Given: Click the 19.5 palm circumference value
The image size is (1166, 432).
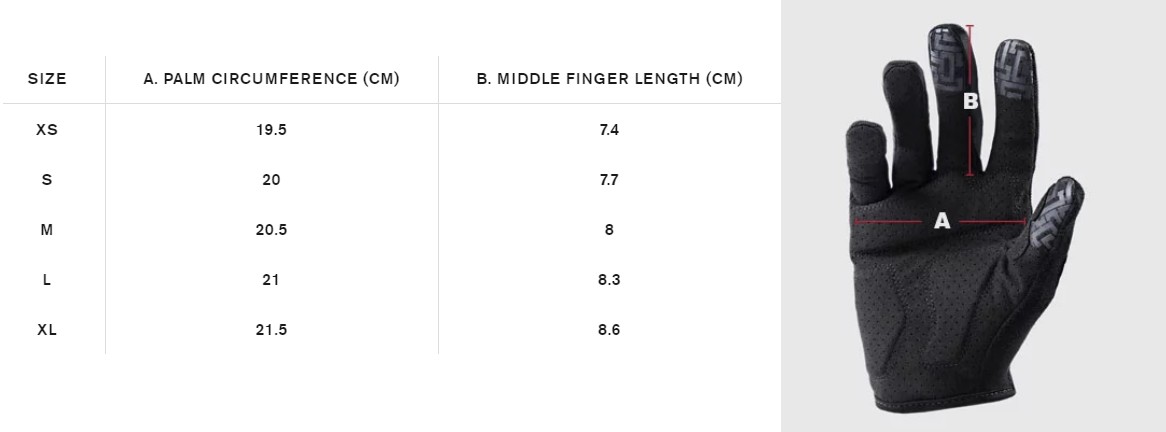Looking at the screenshot, I should pyautogui.click(x=272, y=130).
